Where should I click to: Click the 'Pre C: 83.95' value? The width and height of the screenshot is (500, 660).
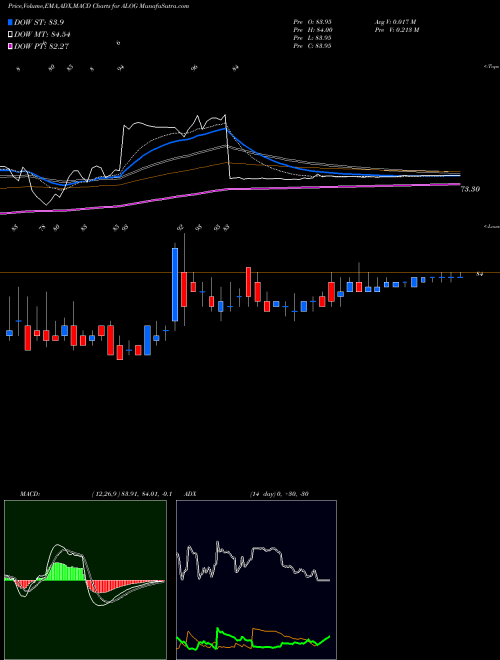click(x=313, y=46)
